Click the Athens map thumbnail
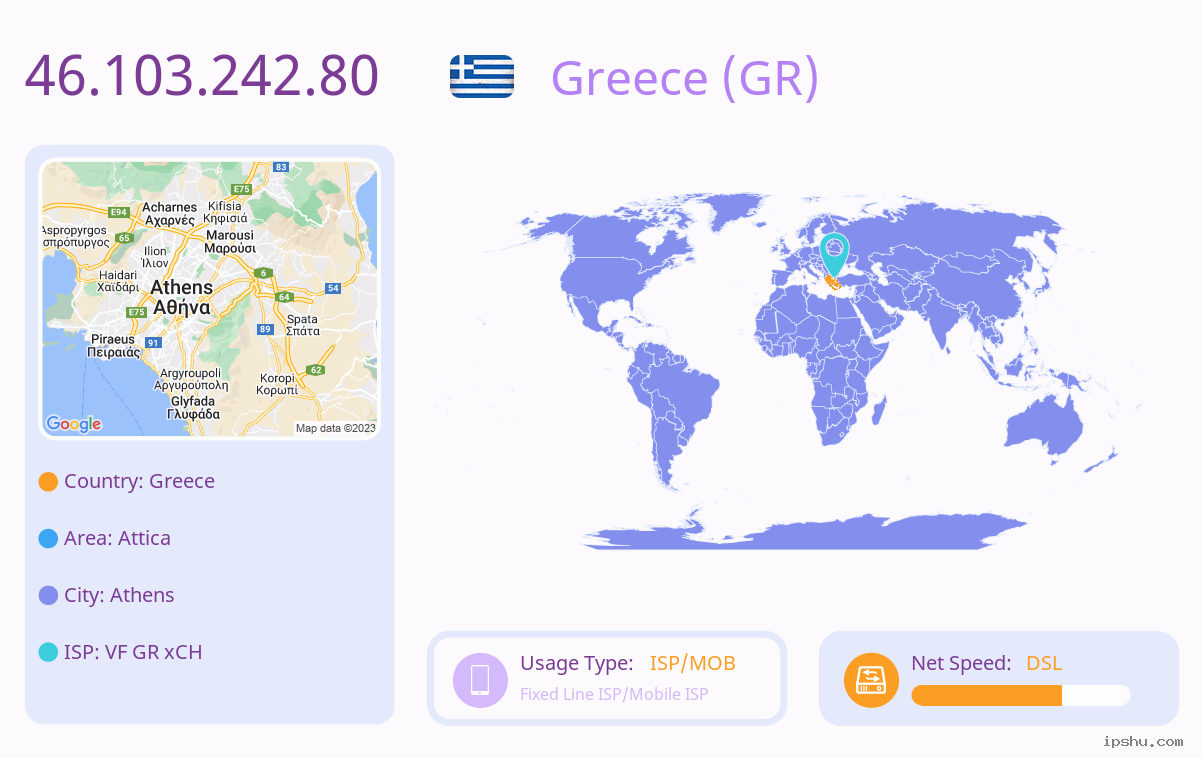The width and height of the screenshot is (1203, 758). (x=210, y=299)
